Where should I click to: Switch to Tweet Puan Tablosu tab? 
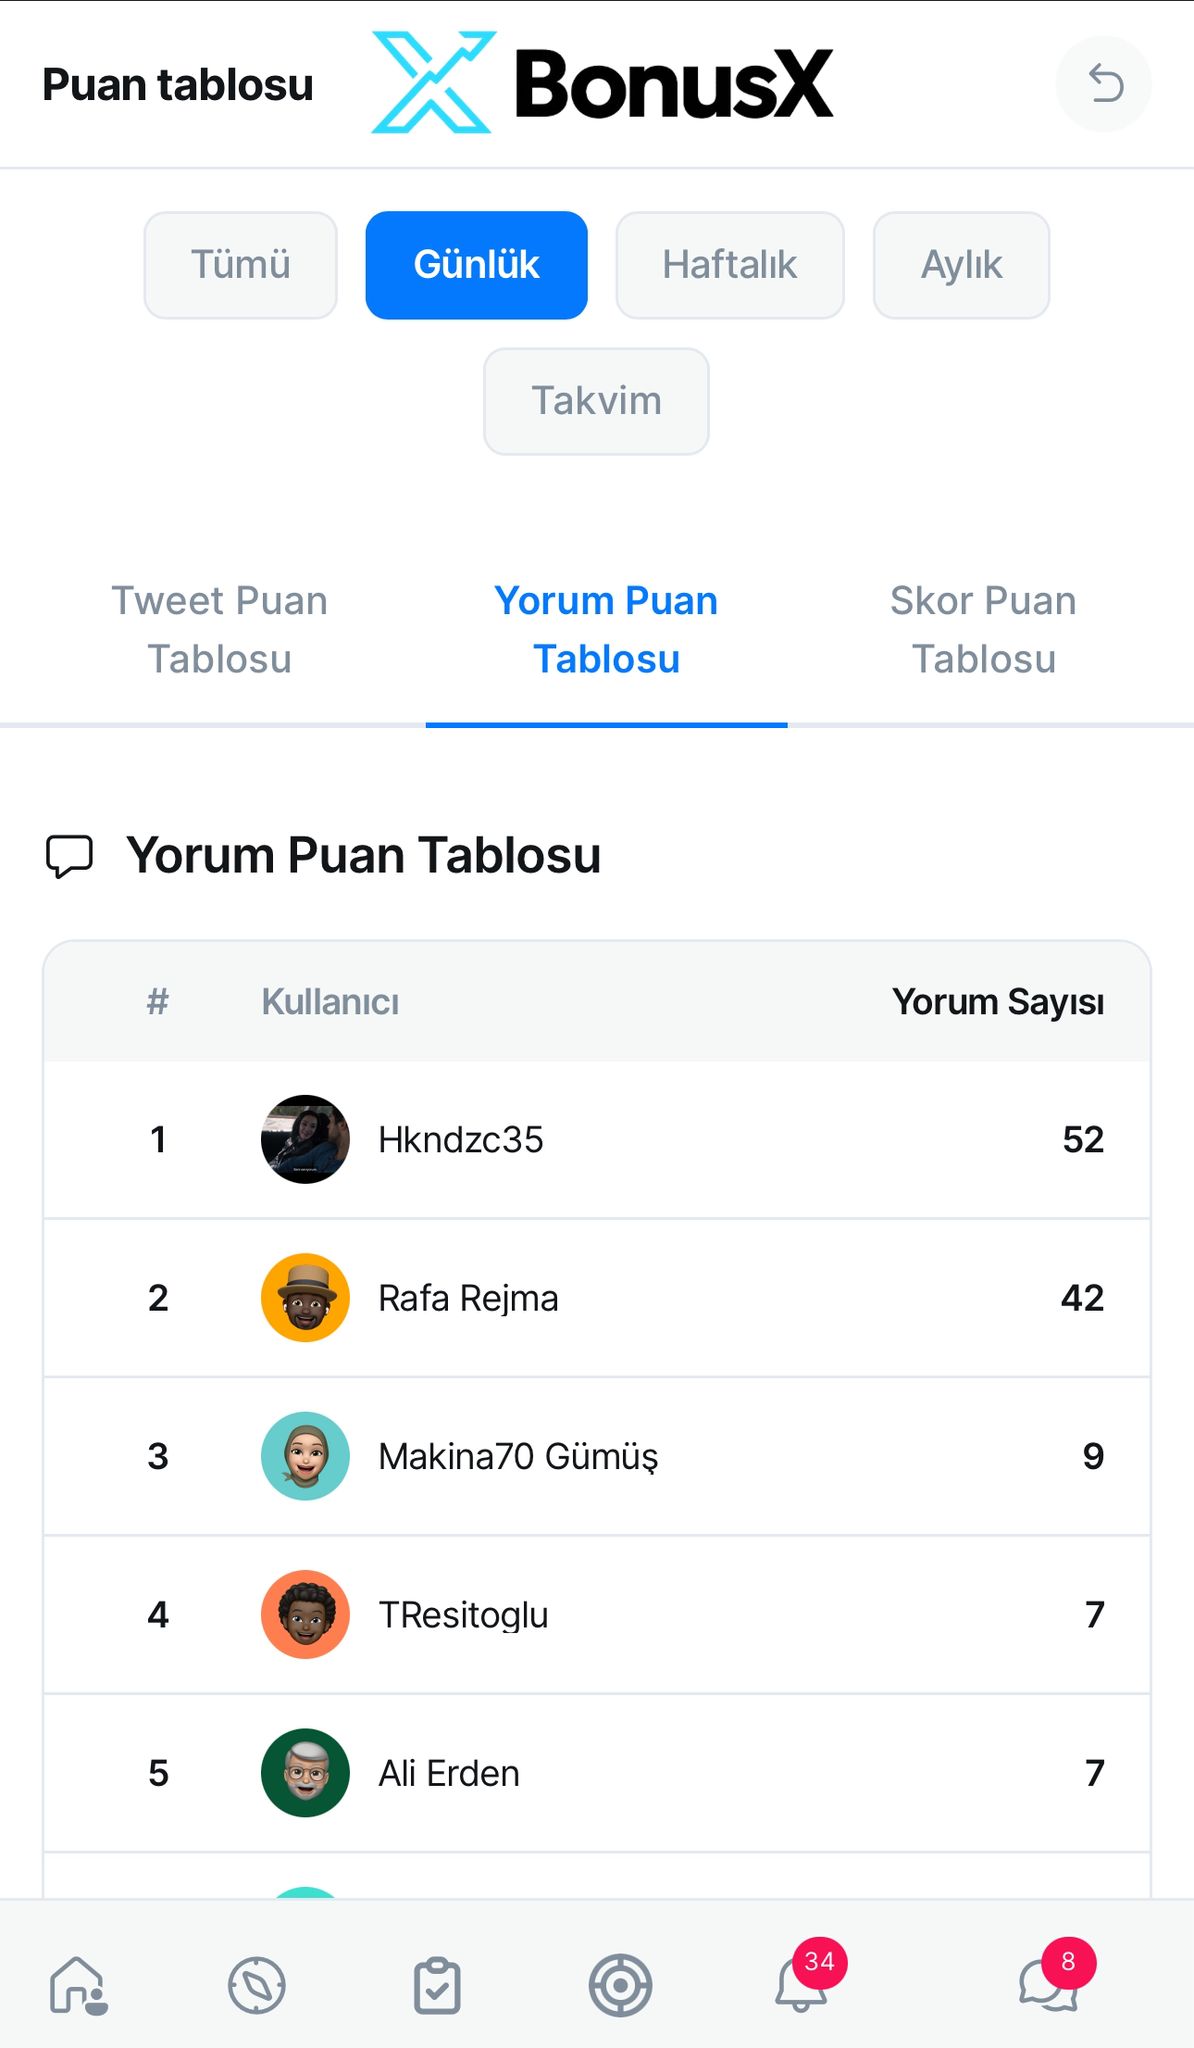tap(220, 630)
